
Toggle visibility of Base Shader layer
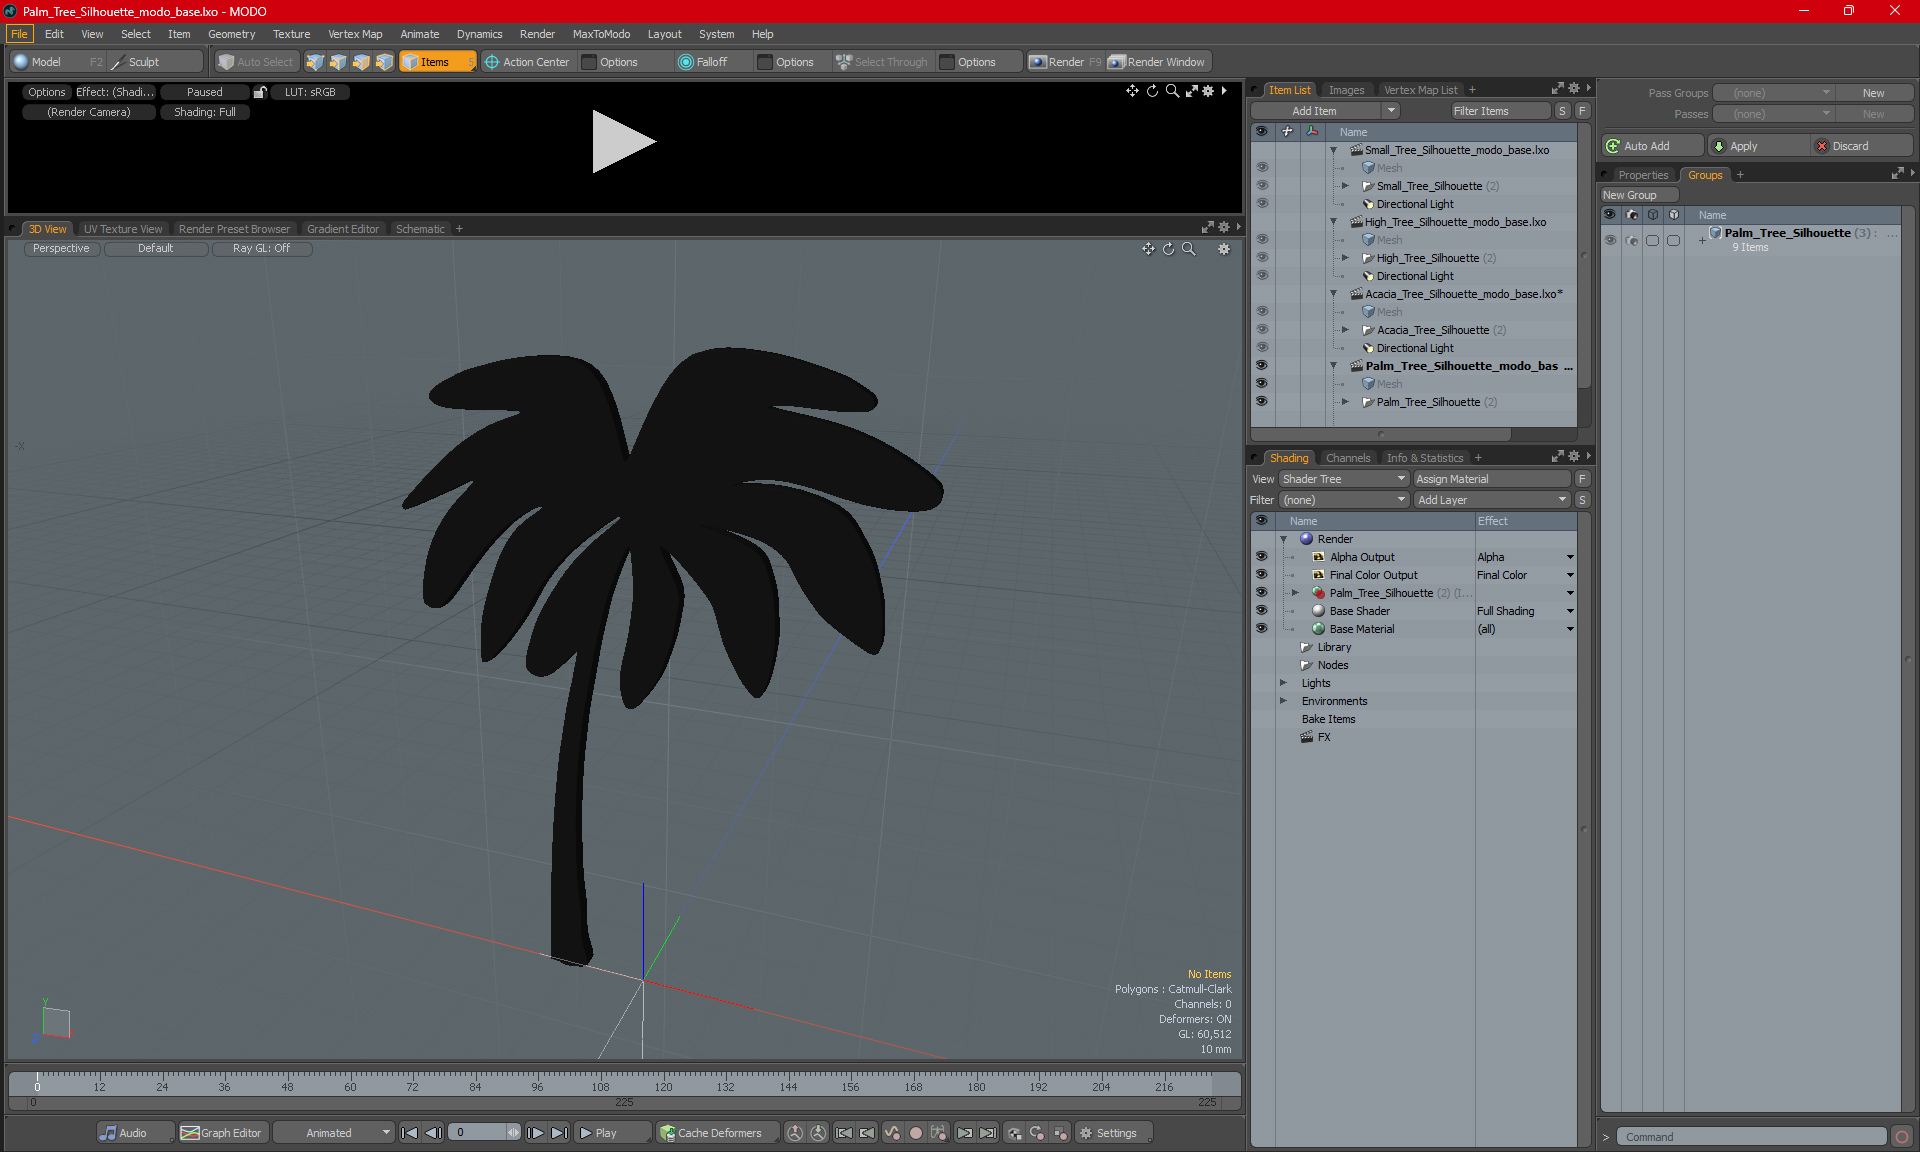pos(1262,611)
